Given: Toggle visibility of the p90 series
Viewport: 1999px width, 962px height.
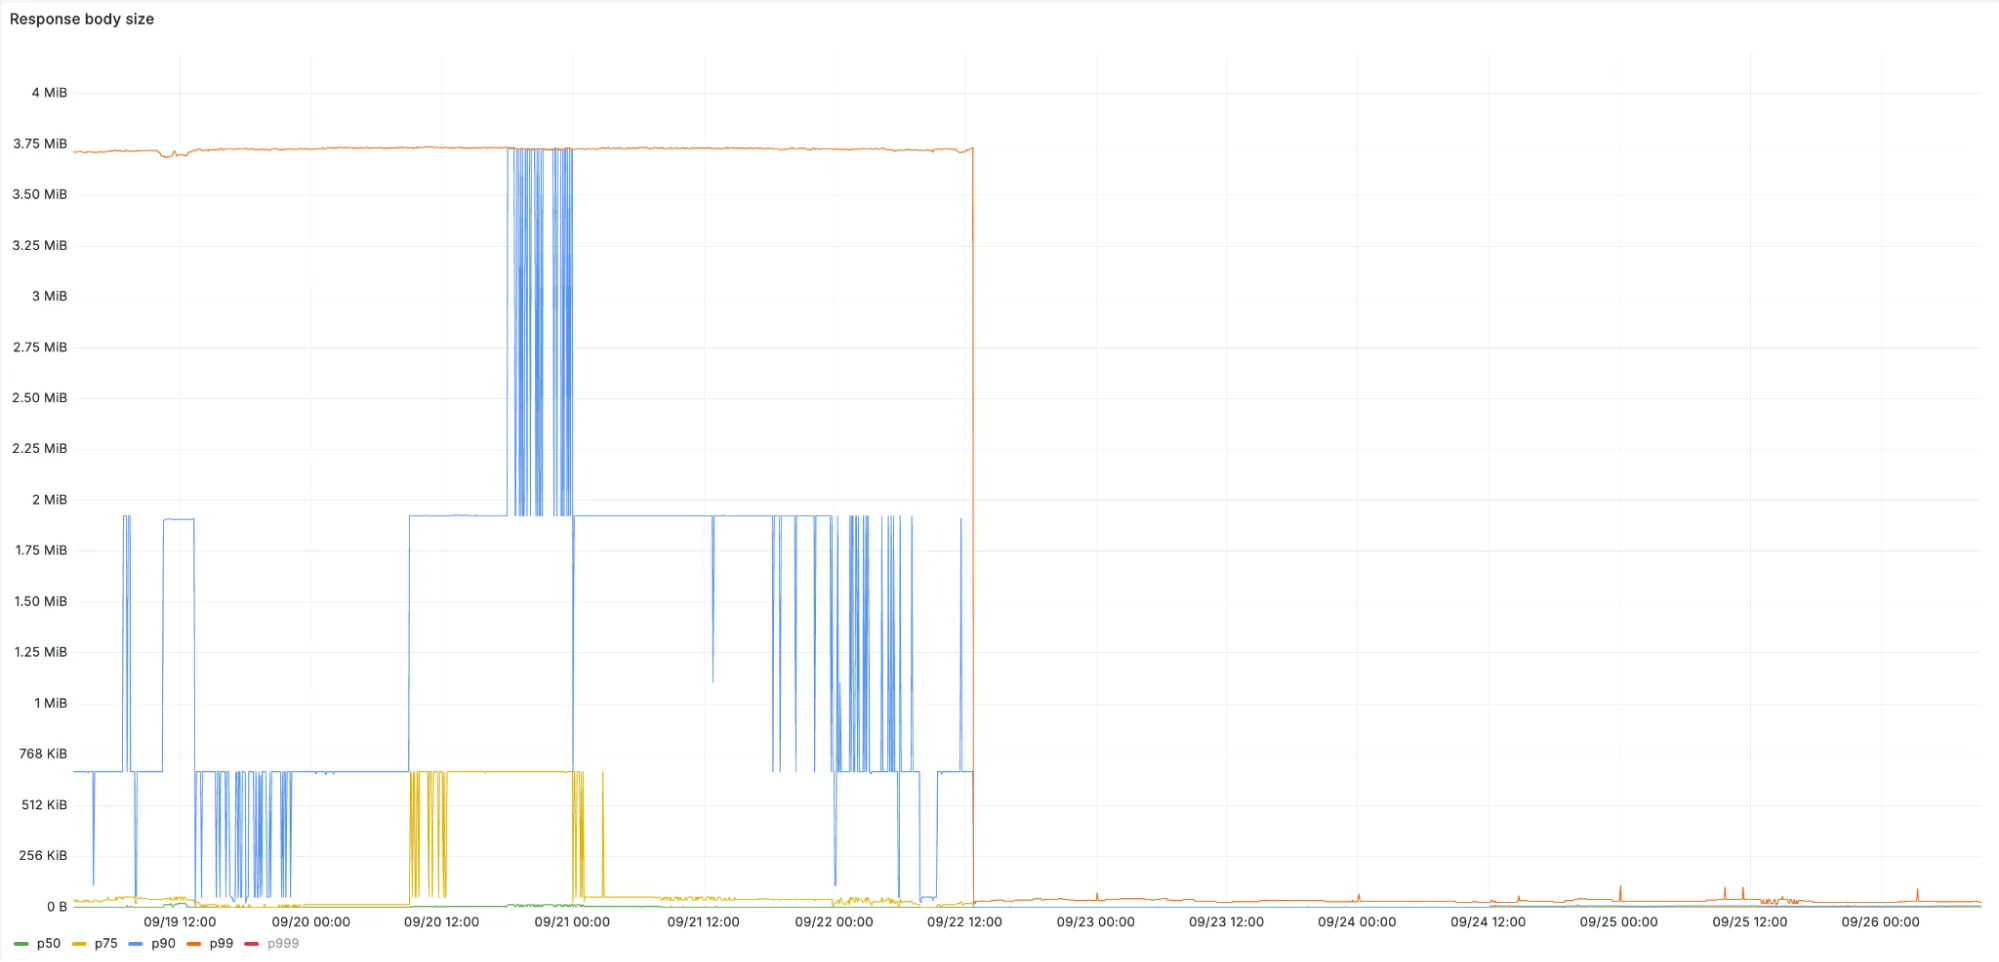Looking at the screenshot, I should click(x=162, y=943).
